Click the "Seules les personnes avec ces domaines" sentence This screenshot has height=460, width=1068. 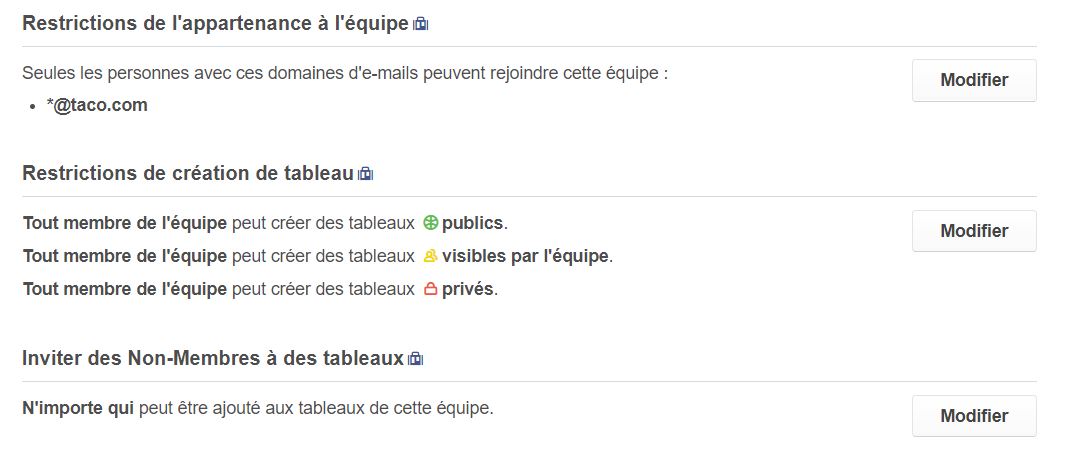pyautogui.click(x=345, y=73)
